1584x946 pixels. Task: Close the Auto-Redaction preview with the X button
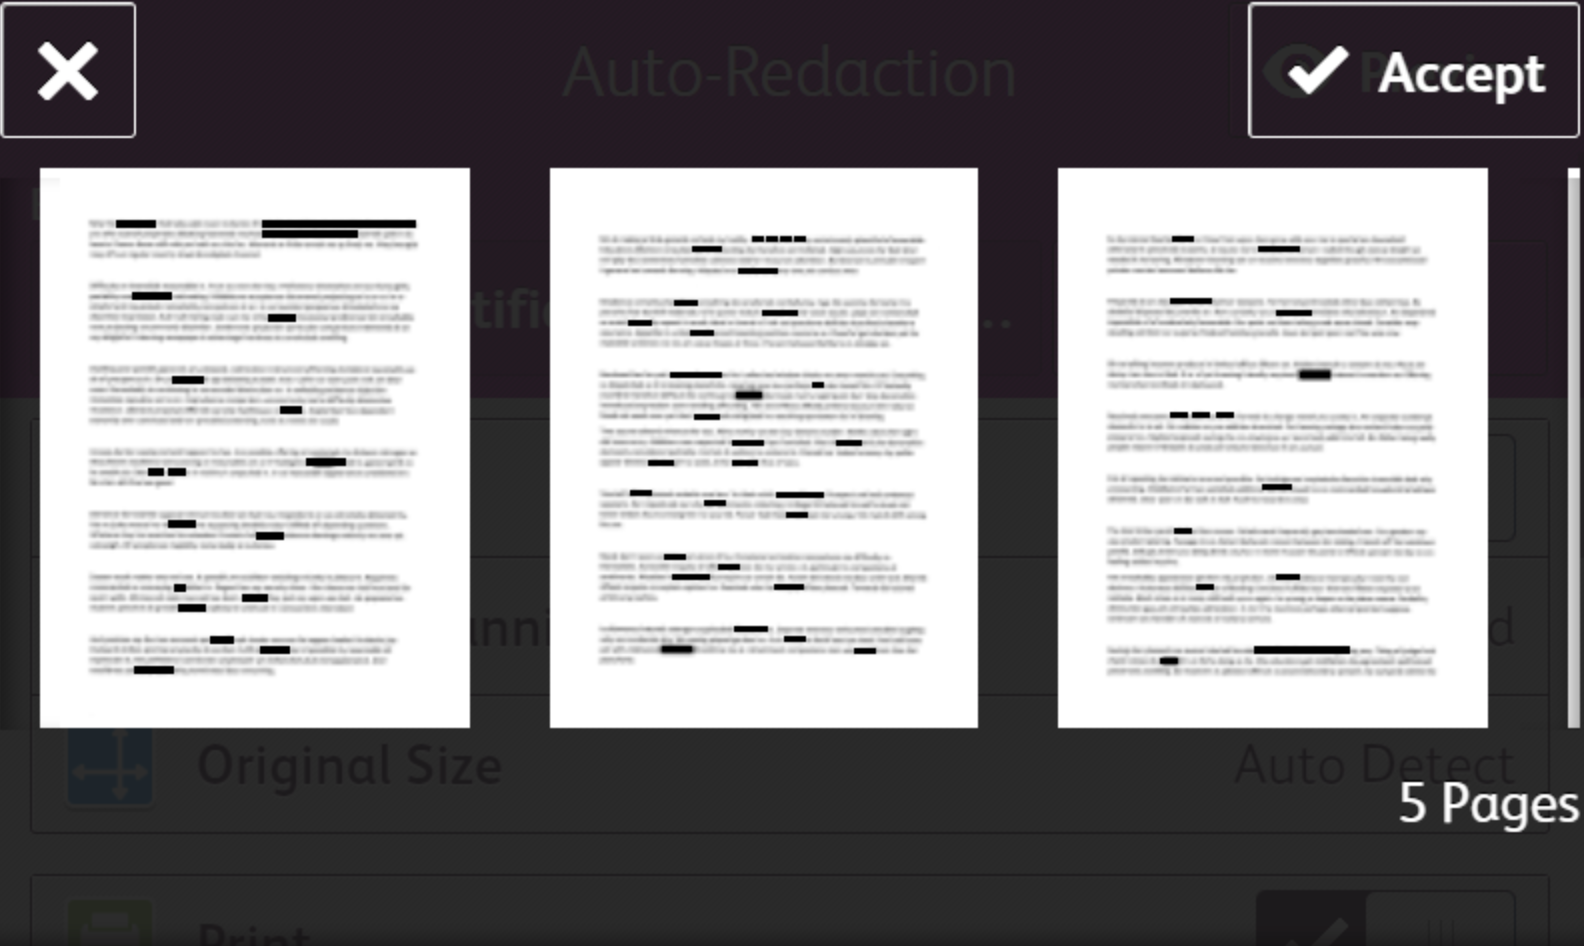pos(68,70)
